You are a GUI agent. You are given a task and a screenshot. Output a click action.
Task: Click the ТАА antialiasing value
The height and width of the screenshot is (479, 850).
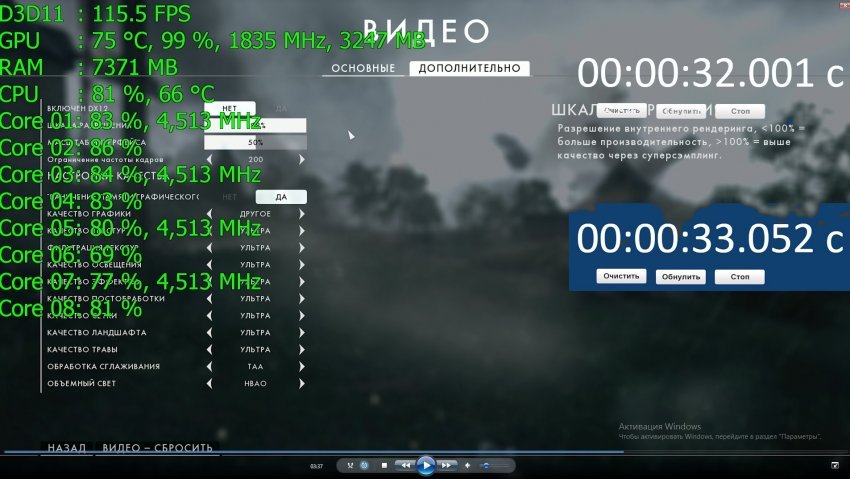(255, 367)
